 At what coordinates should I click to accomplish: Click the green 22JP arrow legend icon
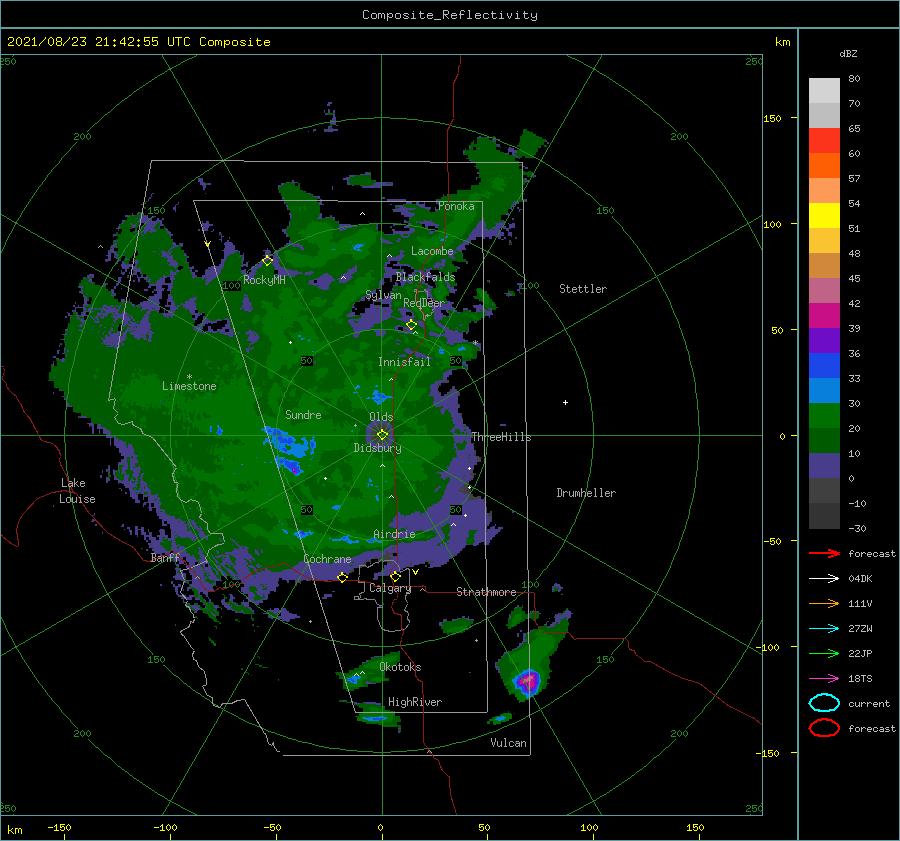(824, 653)
